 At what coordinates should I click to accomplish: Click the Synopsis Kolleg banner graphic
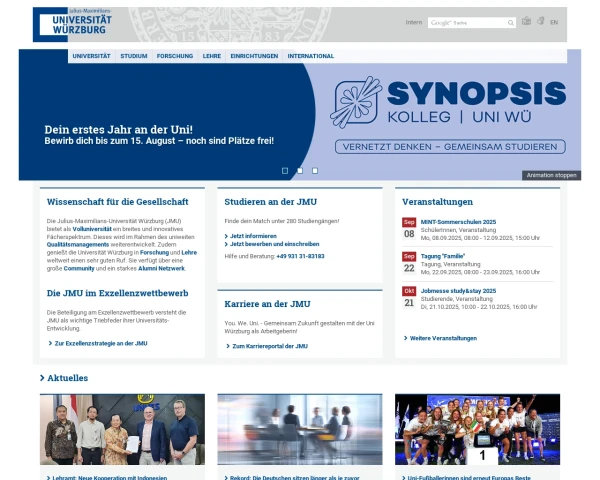(x=448, y=115)
